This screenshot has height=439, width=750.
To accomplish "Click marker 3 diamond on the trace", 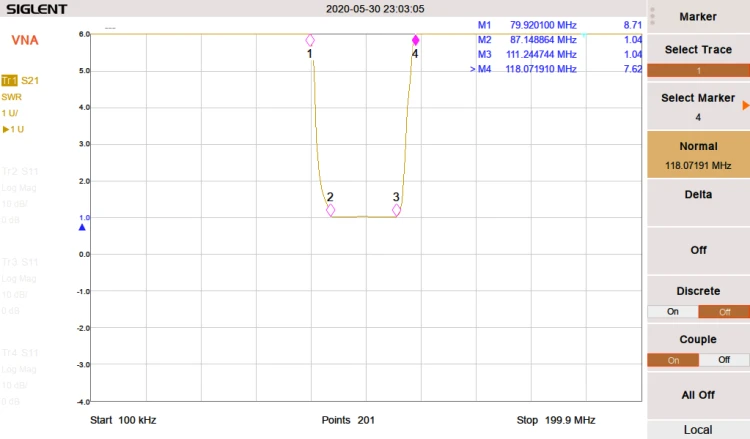I will pyautogui.click(x=397, y=210).
